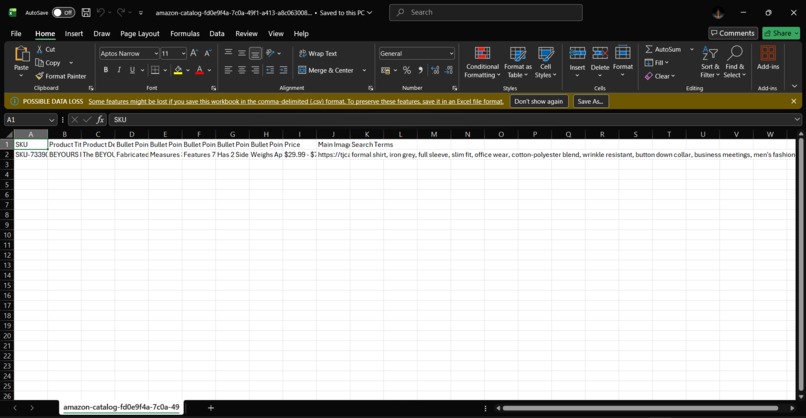Click the Paste clipboard icon
Viewport: 806px width, 418px height.
coord(21,53)
